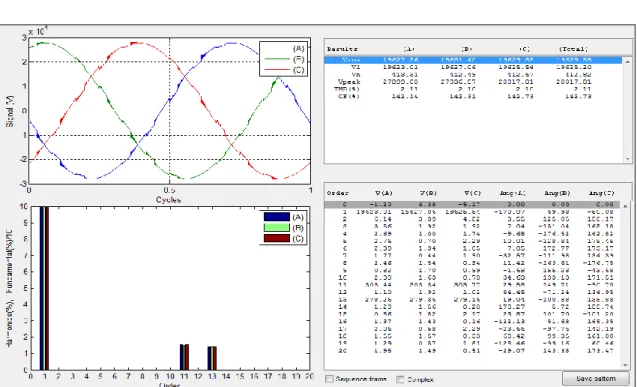Screen dimensions: 637x387
Task: Select the Vh row in Results list
Action: pyautogui.click(x=472, y=74)
